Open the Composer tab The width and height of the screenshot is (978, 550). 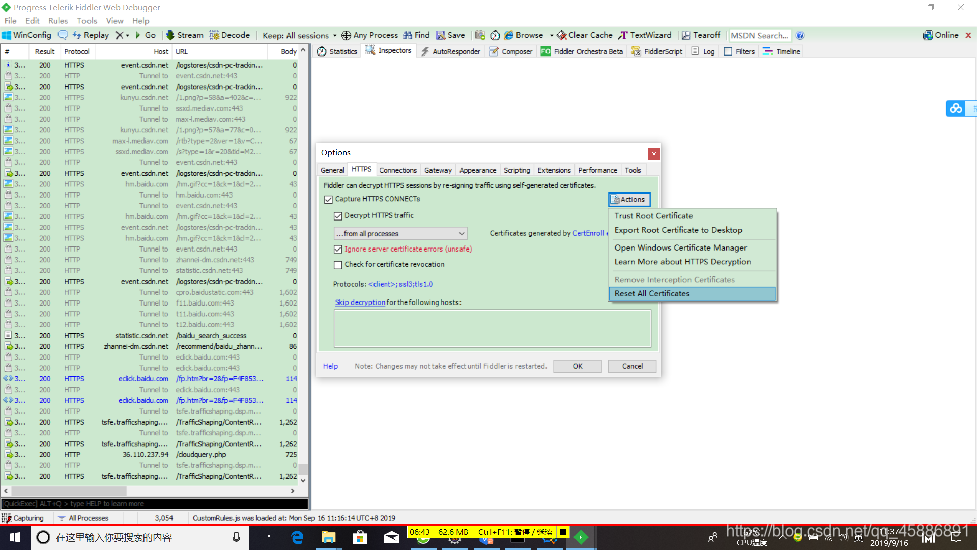(511, 52)
